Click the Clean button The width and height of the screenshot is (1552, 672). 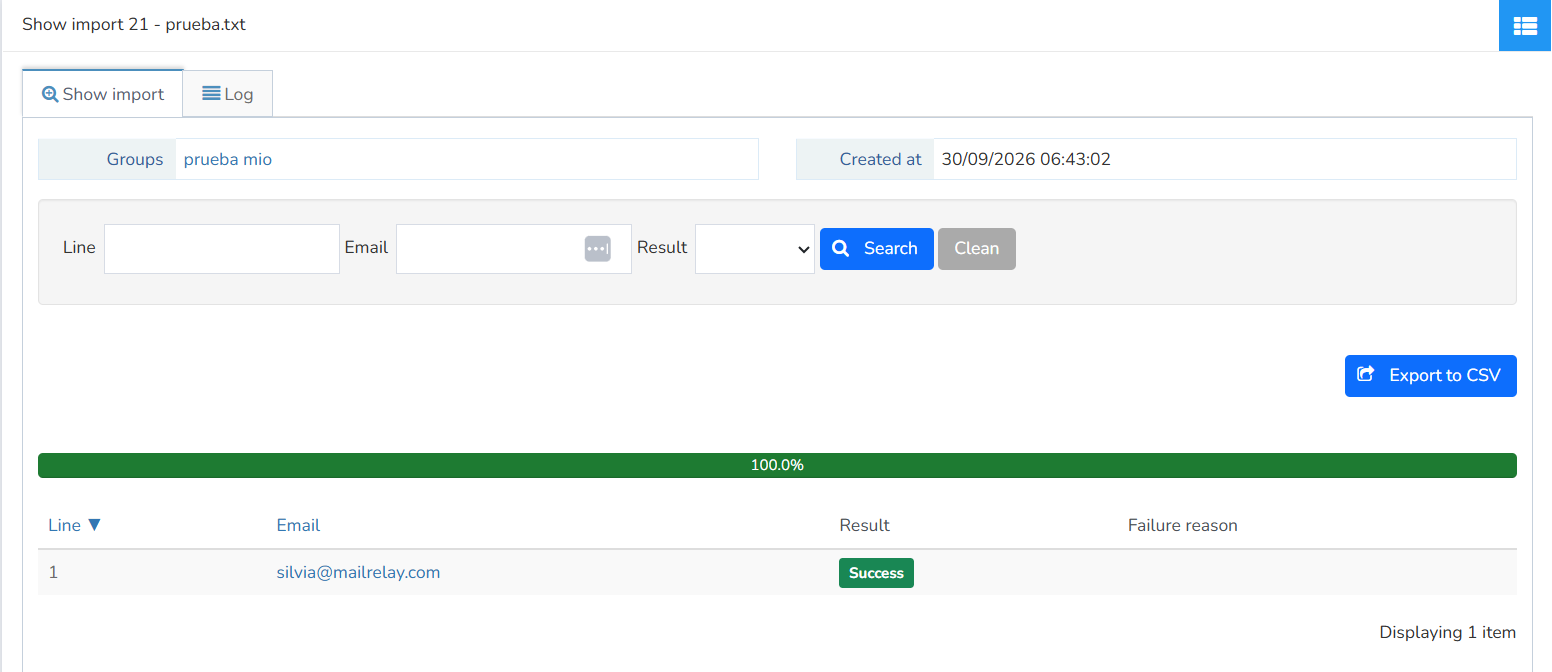977,249
